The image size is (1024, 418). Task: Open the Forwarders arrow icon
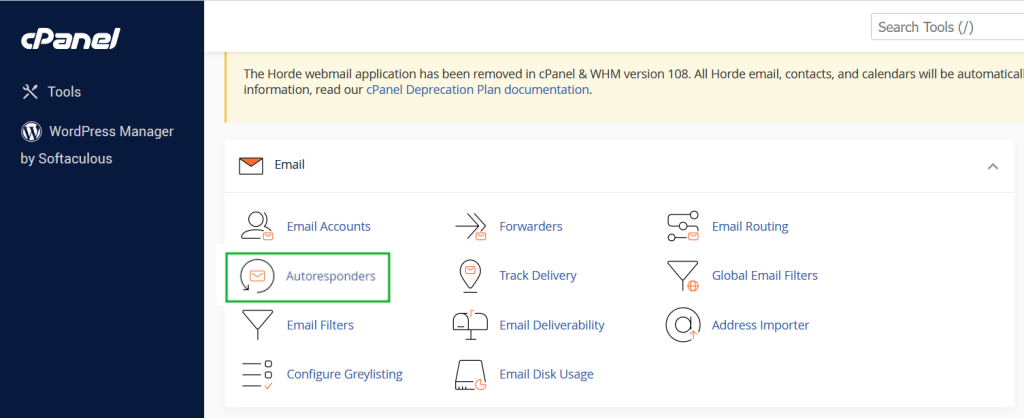coord(470,226)
